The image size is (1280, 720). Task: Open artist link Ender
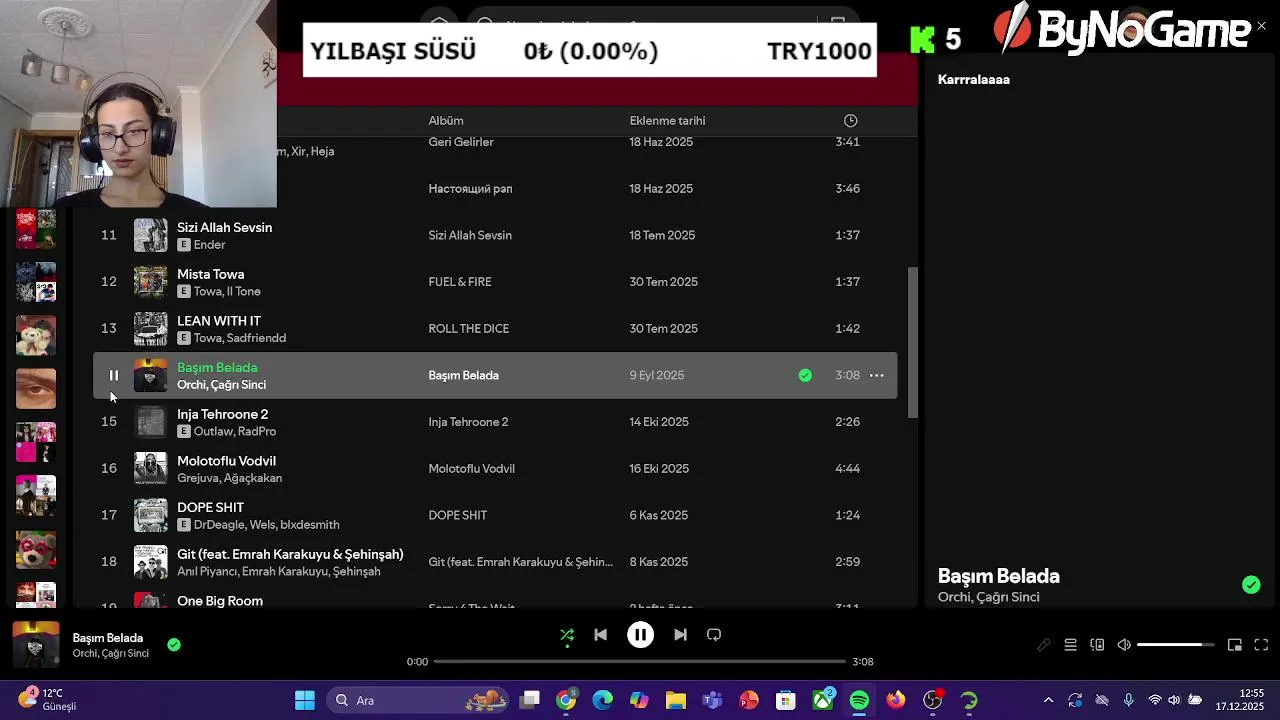(209, 245)
